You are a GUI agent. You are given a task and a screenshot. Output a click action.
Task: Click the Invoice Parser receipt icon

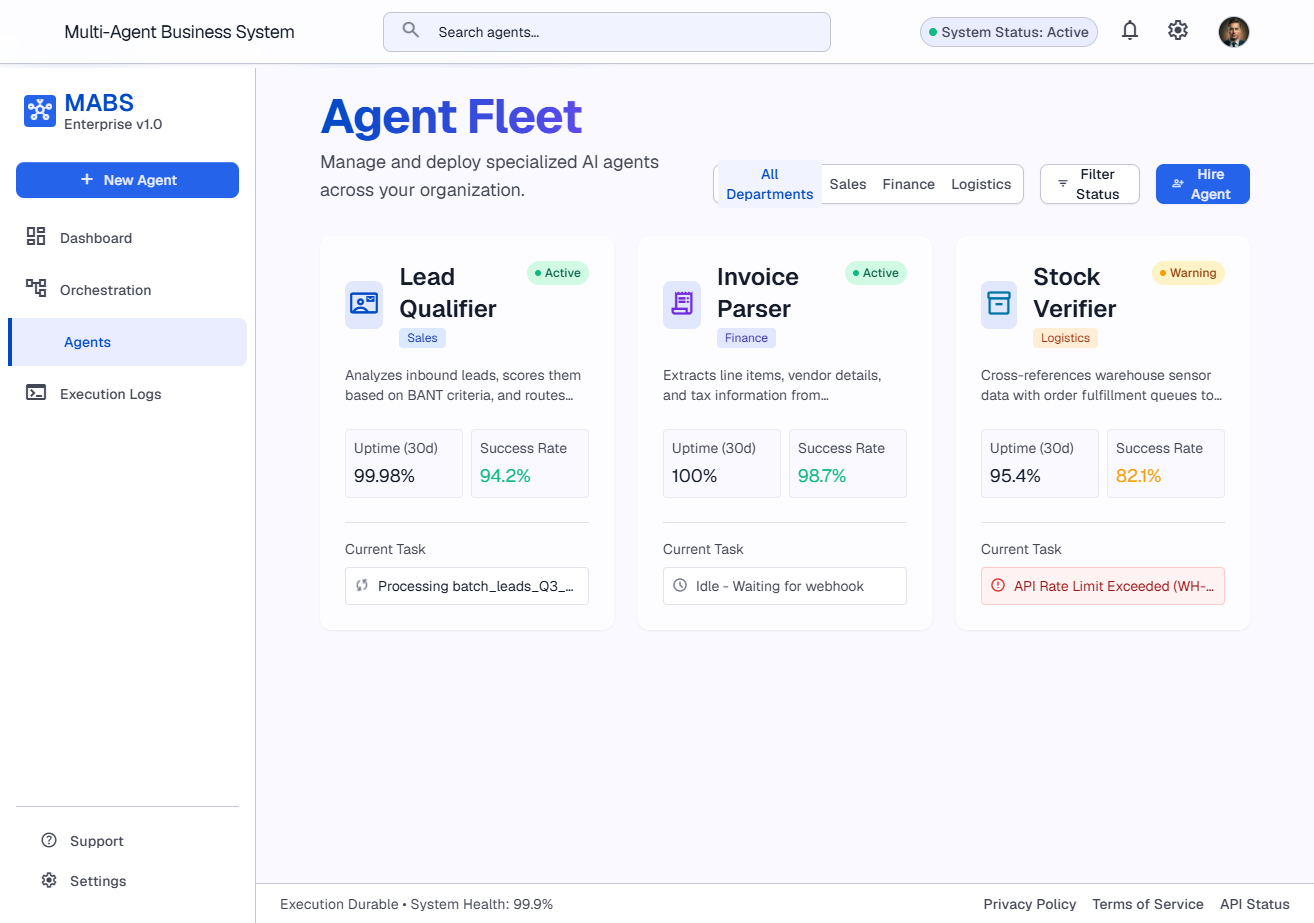pos(682,304)
